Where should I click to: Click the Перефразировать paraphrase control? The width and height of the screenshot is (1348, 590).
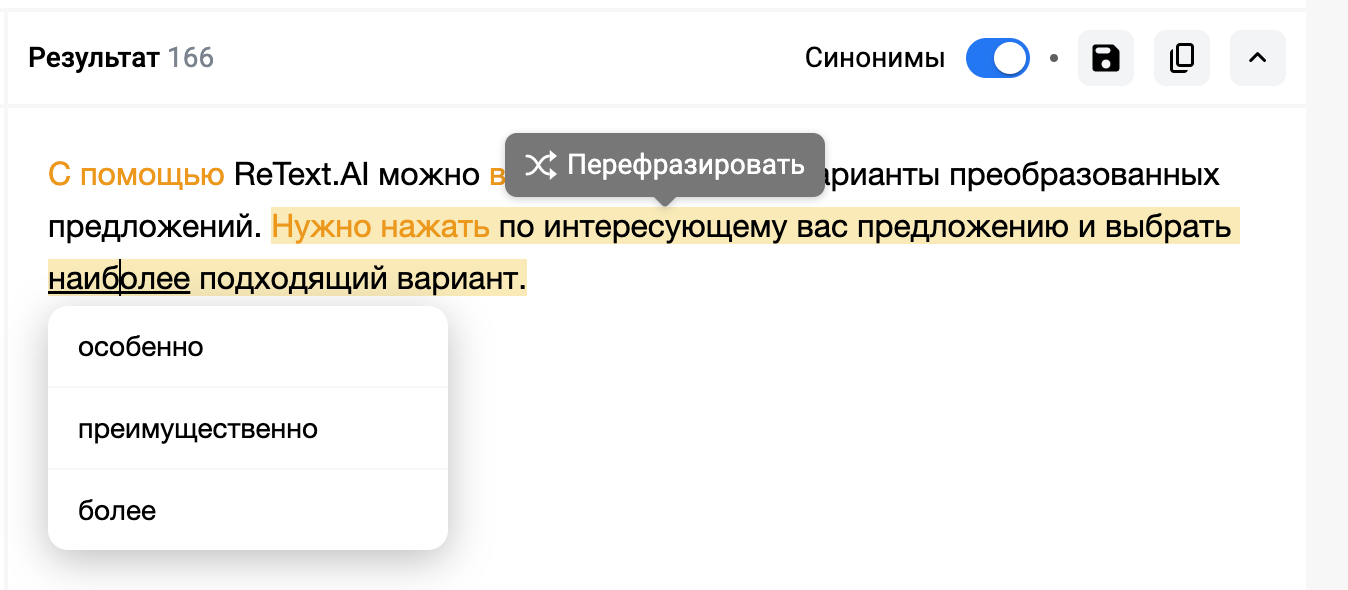pos(665,165)
